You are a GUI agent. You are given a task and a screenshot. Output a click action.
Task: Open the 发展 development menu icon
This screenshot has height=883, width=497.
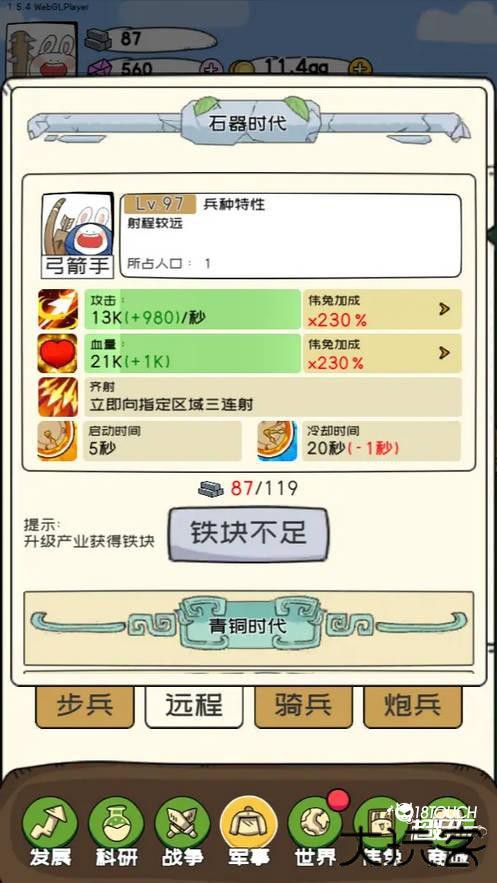click(x=50, y=825)
